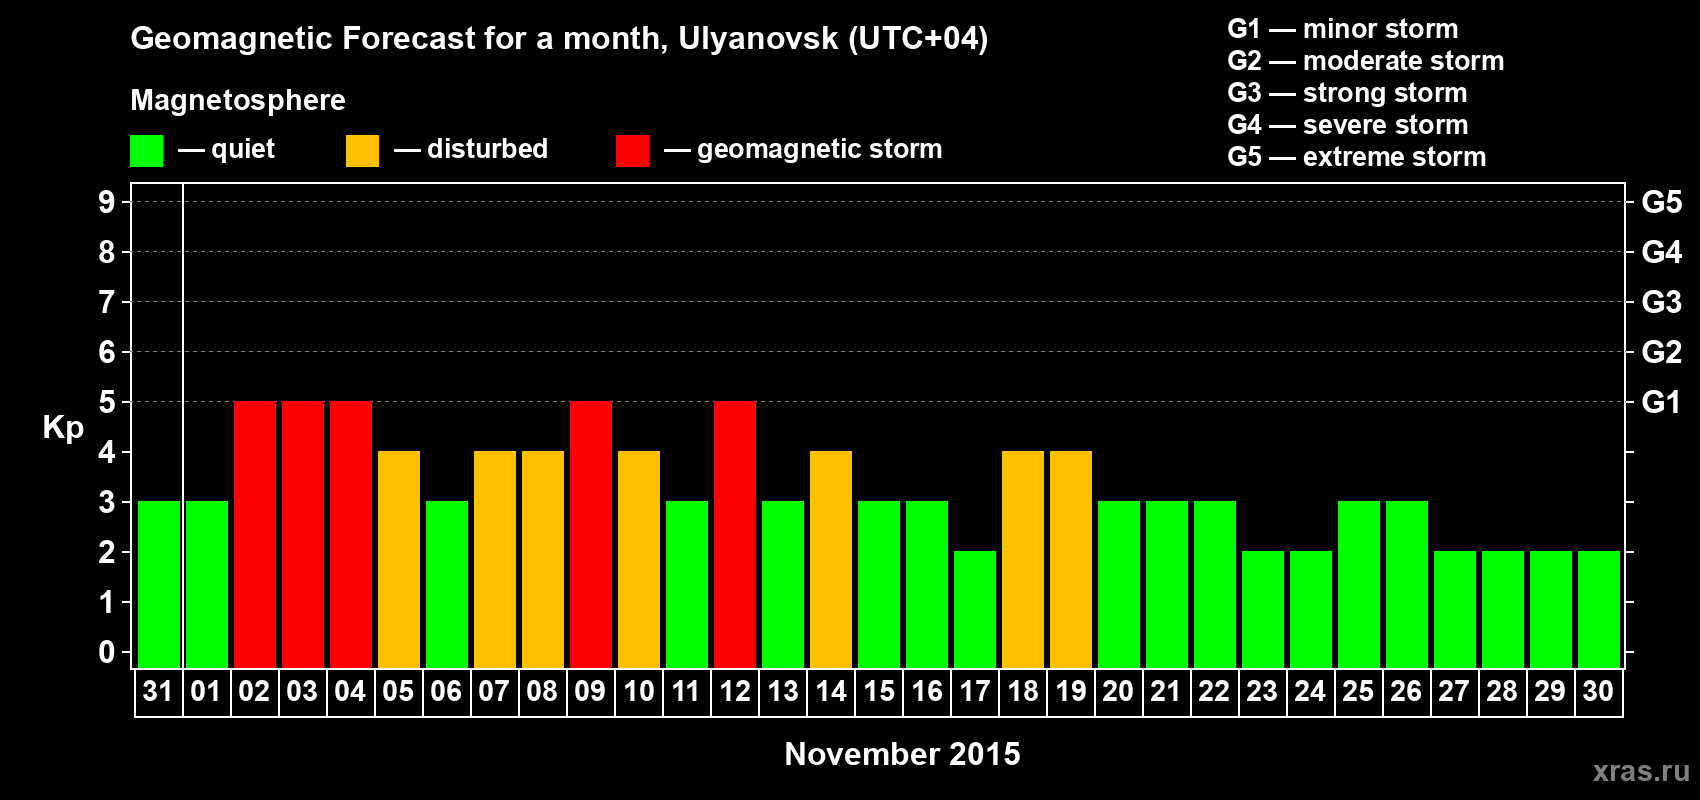Click the Kp axis title
1700x800 pixels.
[x=63, y=428]
